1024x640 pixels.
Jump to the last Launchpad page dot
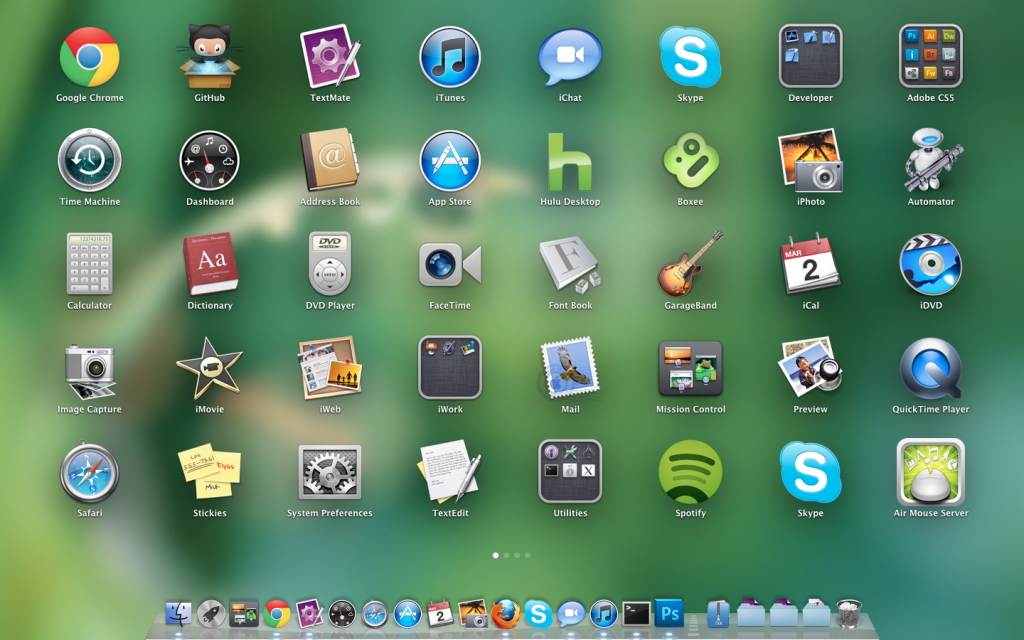click(x=528, y=555)
